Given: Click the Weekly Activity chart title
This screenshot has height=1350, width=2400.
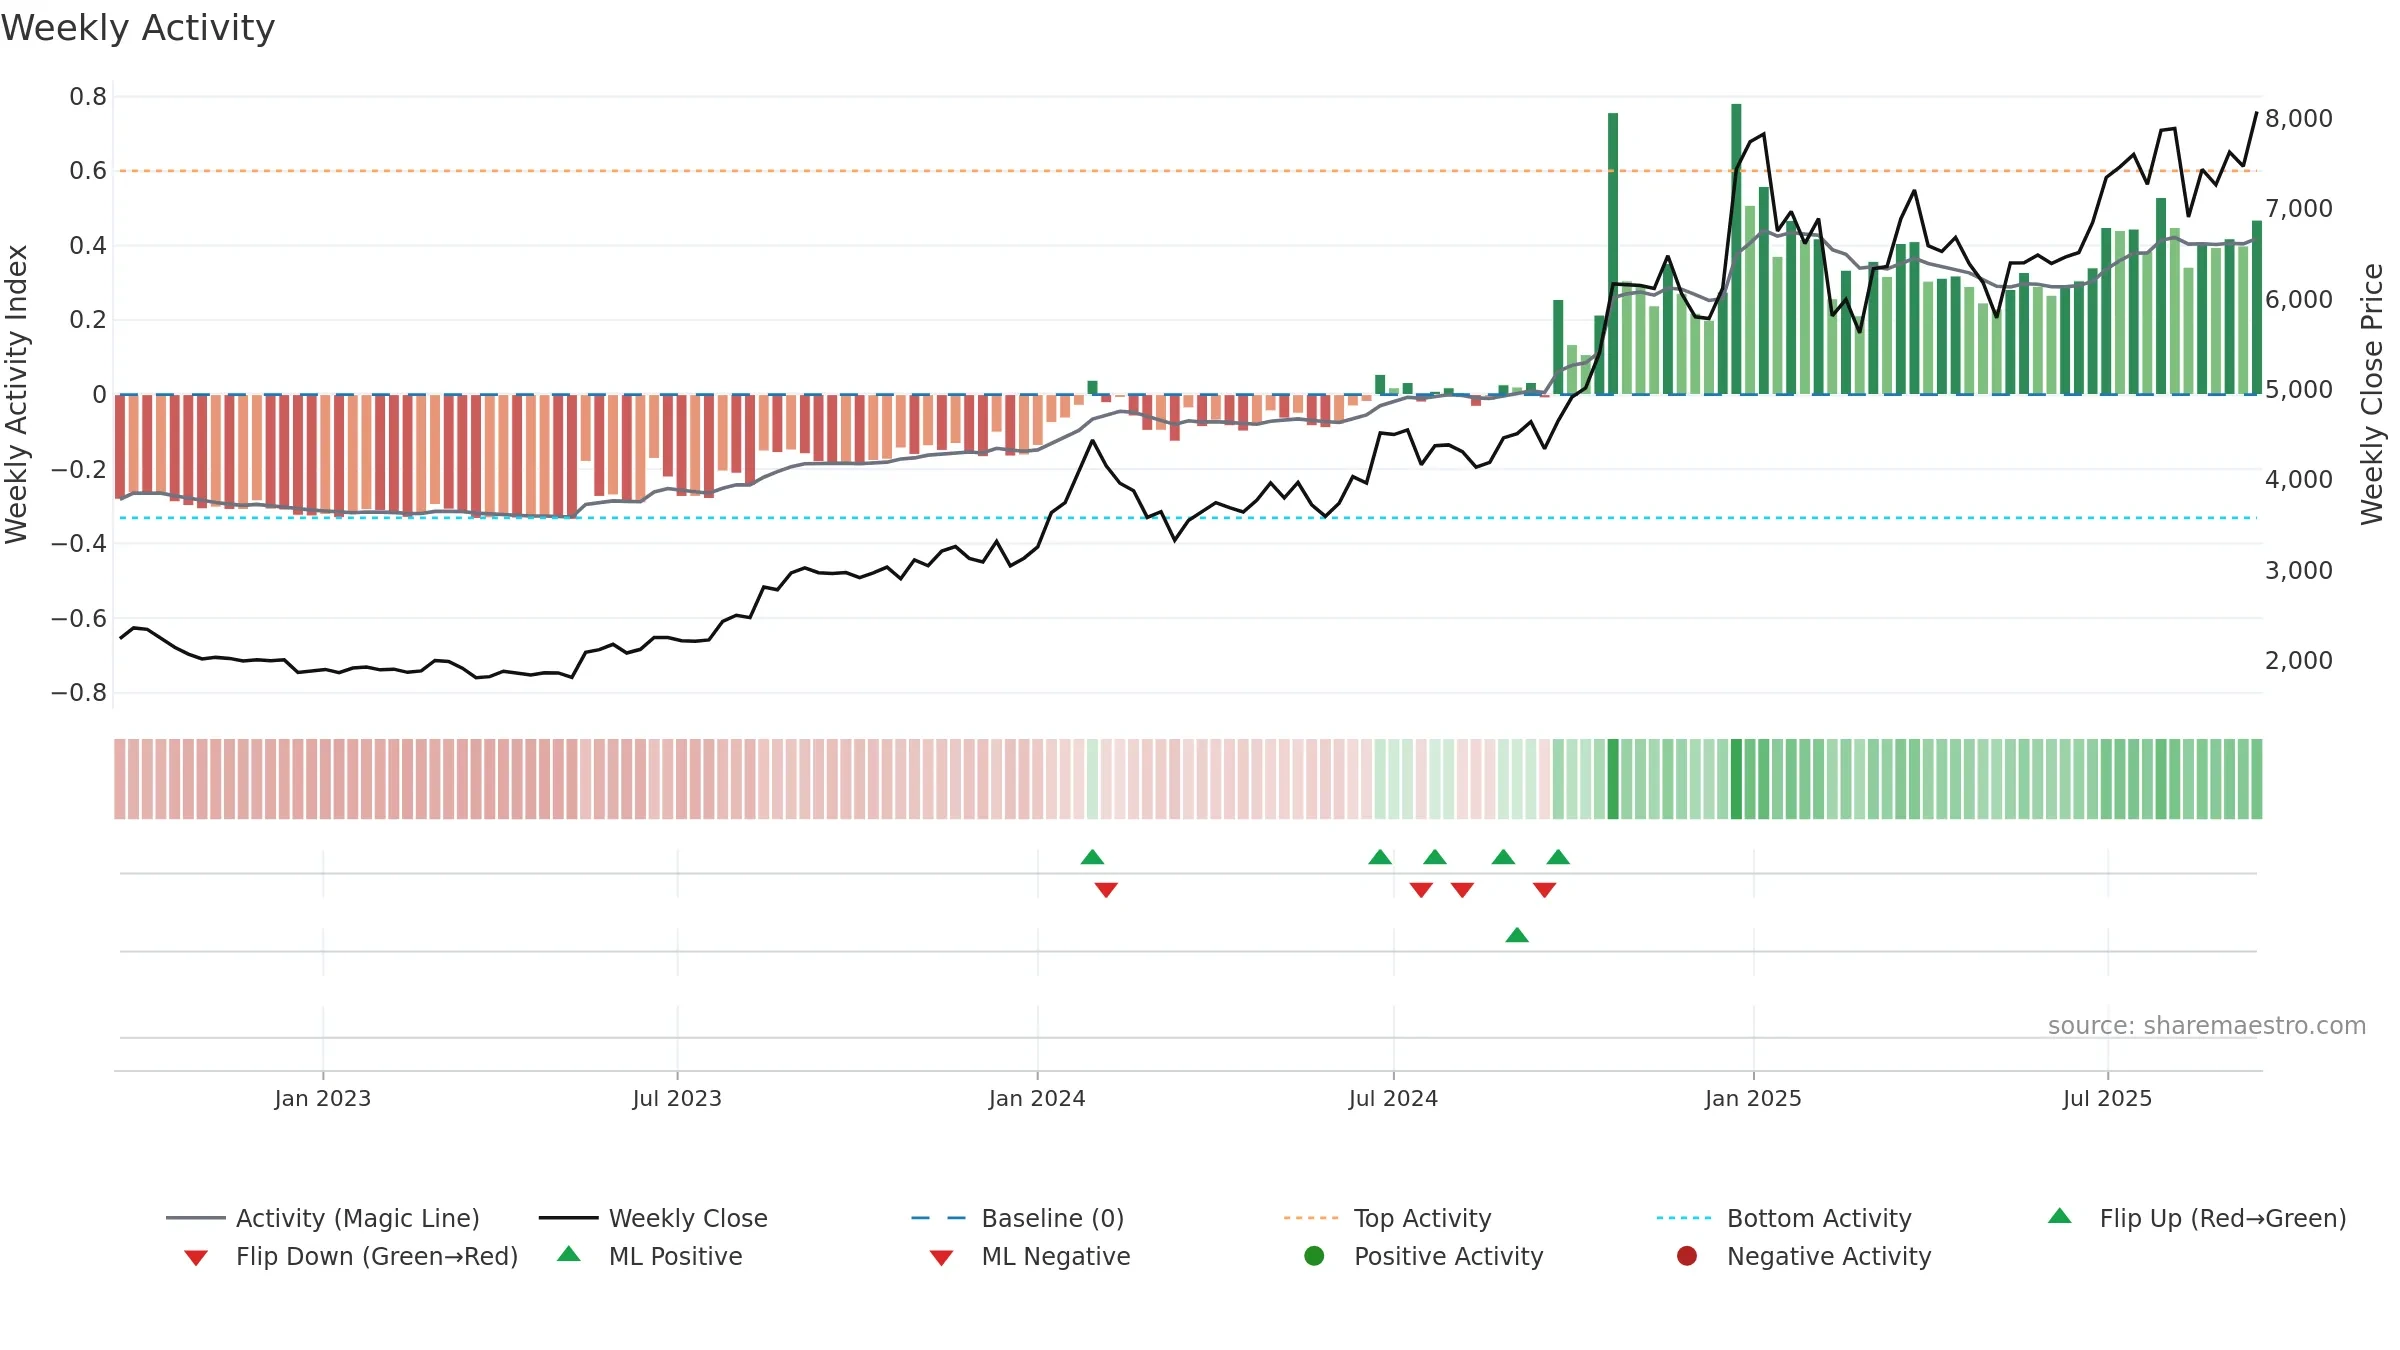Looking at the screenshot, I should (138, 28).
